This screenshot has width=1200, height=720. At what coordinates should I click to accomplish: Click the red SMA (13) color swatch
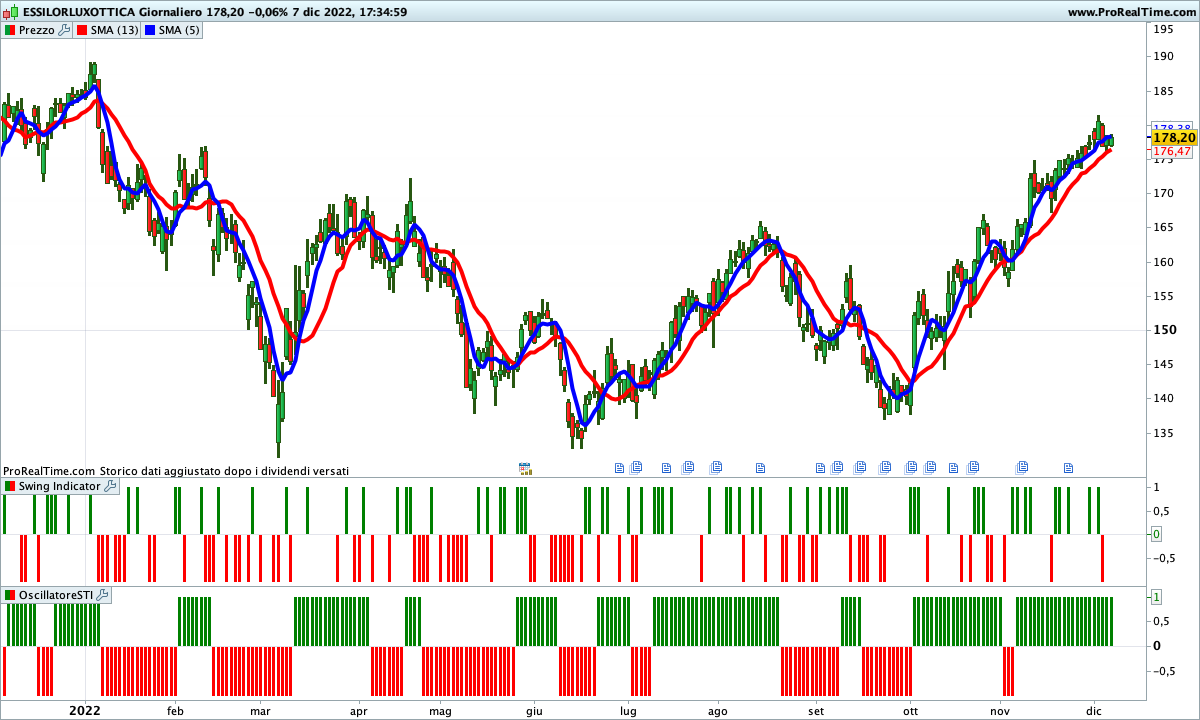point(82,30)
